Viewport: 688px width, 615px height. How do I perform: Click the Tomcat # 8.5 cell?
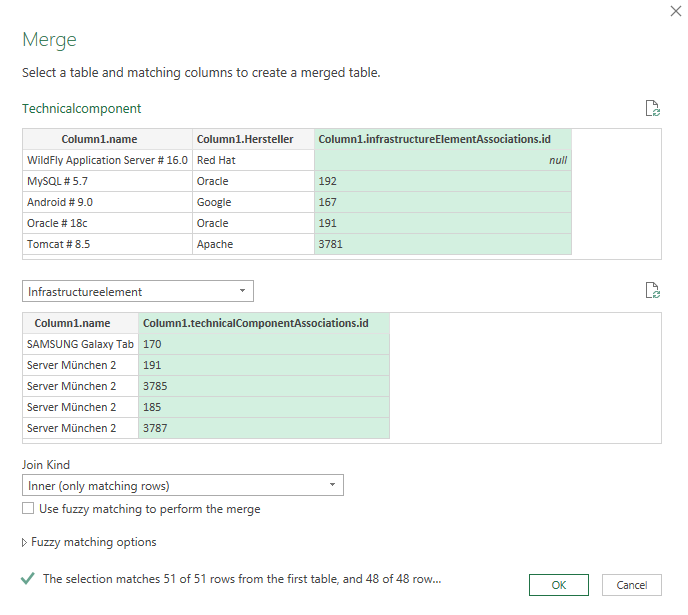point(107,244)
